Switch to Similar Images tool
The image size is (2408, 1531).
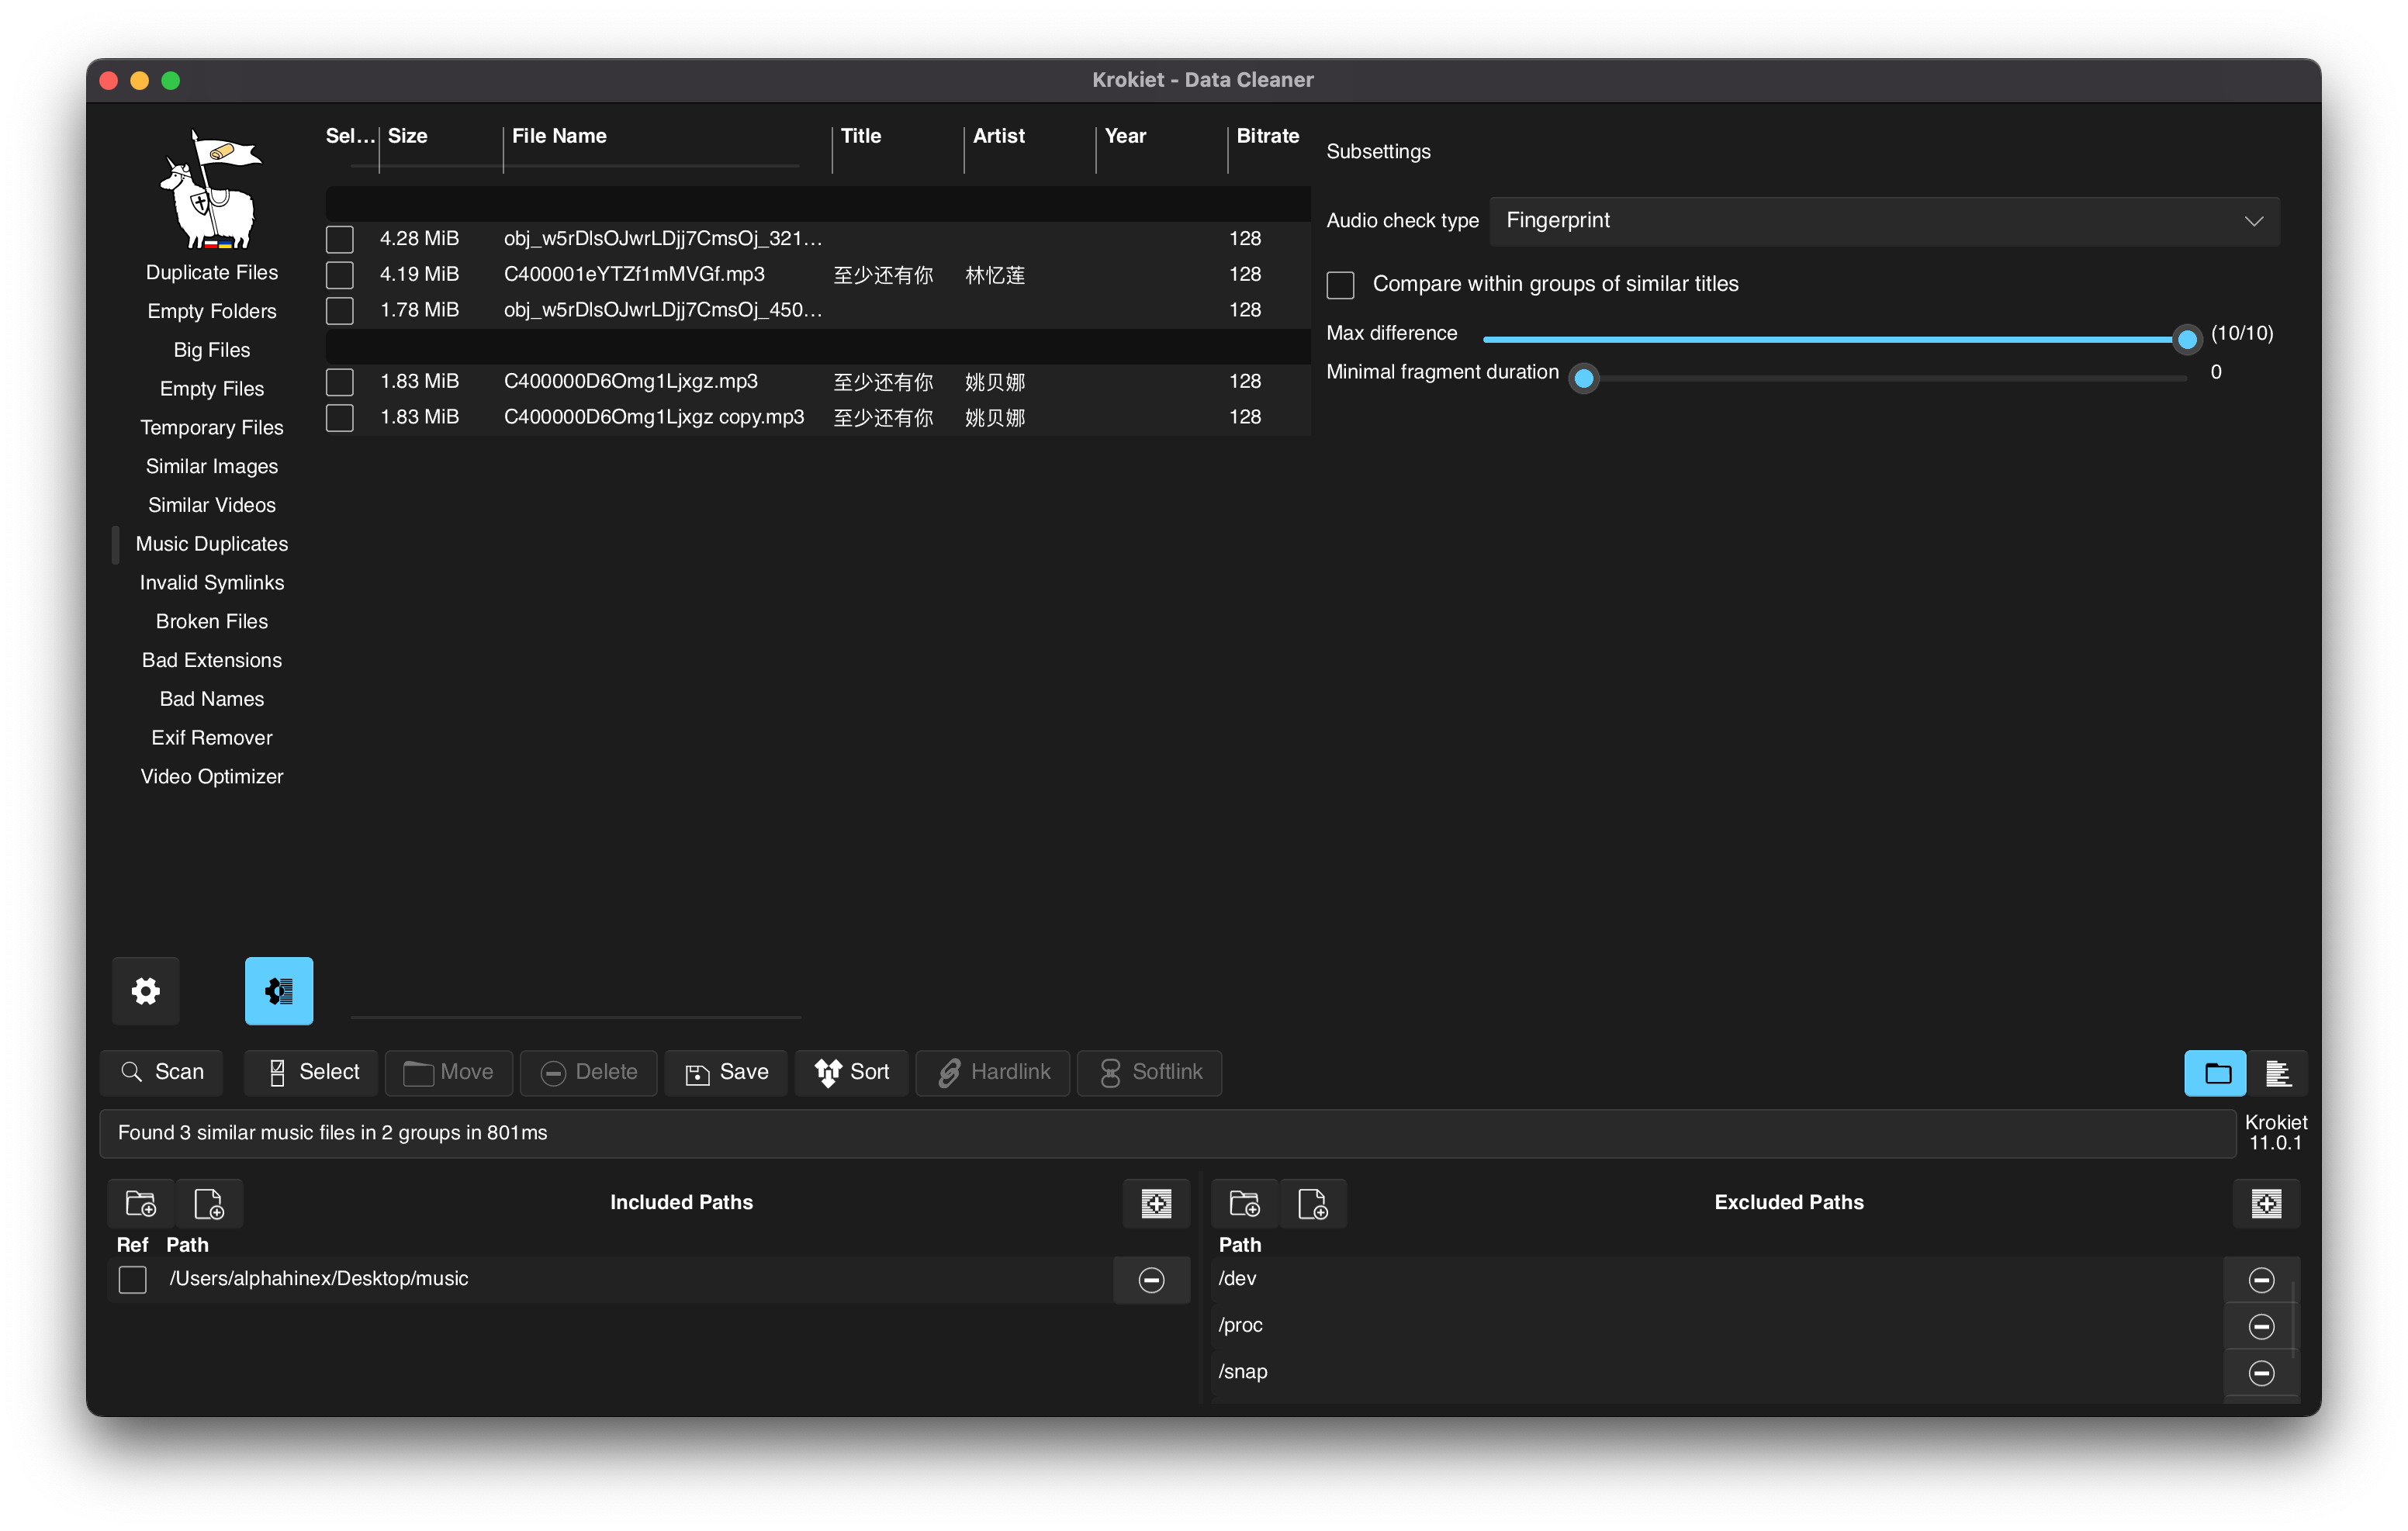tap(212, 466)
